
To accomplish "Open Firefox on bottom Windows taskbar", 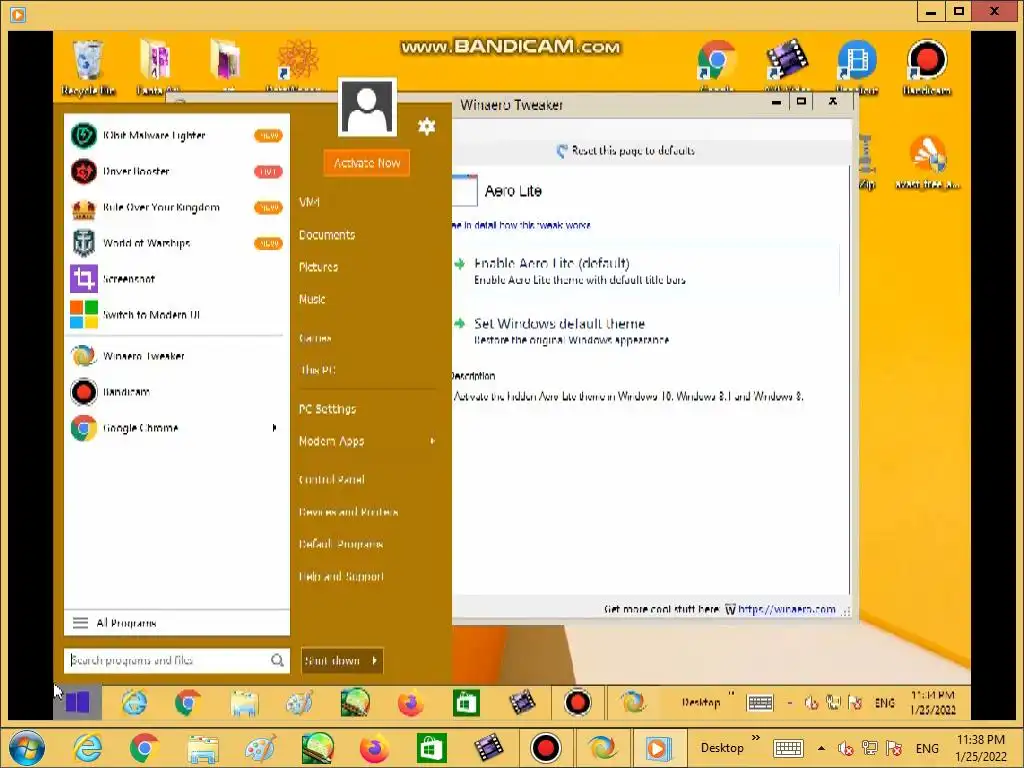I will tap(374, 748).
